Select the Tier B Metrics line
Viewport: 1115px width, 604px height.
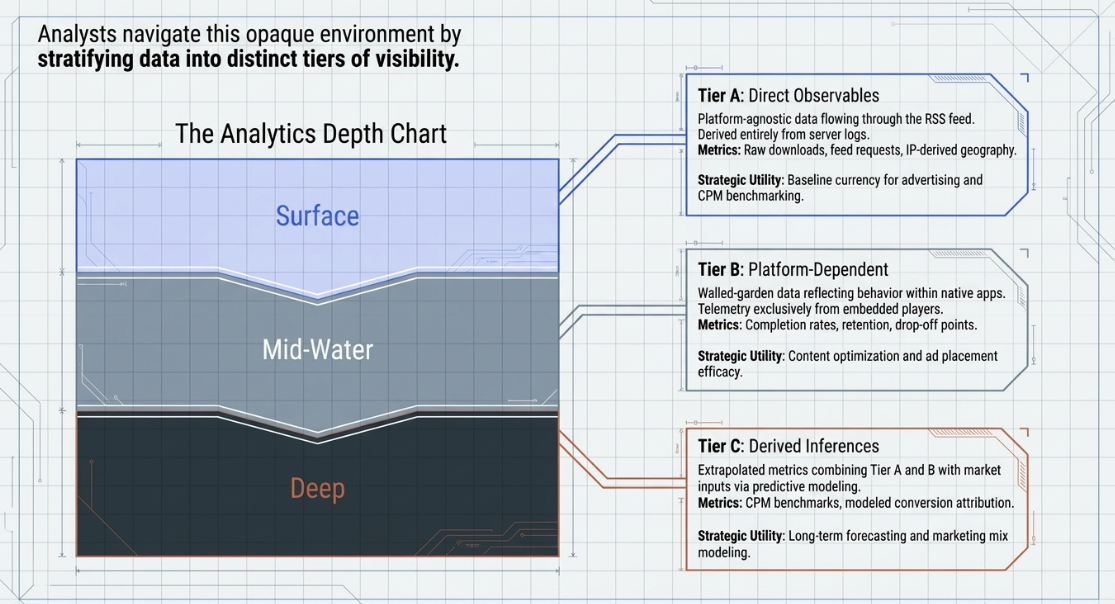point(837,325)
